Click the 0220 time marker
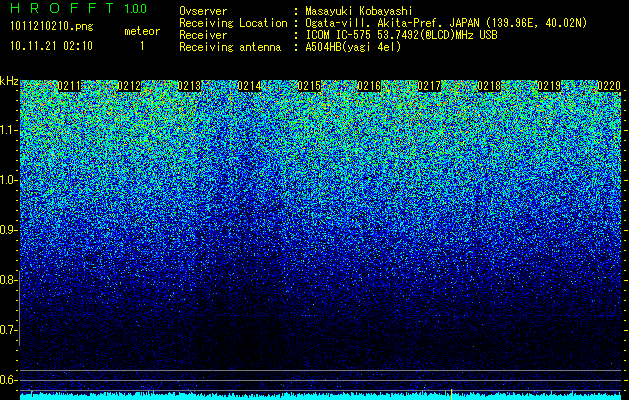Viewport: 629px width, 400px height. pyautogui.click(x=609, y=86)
